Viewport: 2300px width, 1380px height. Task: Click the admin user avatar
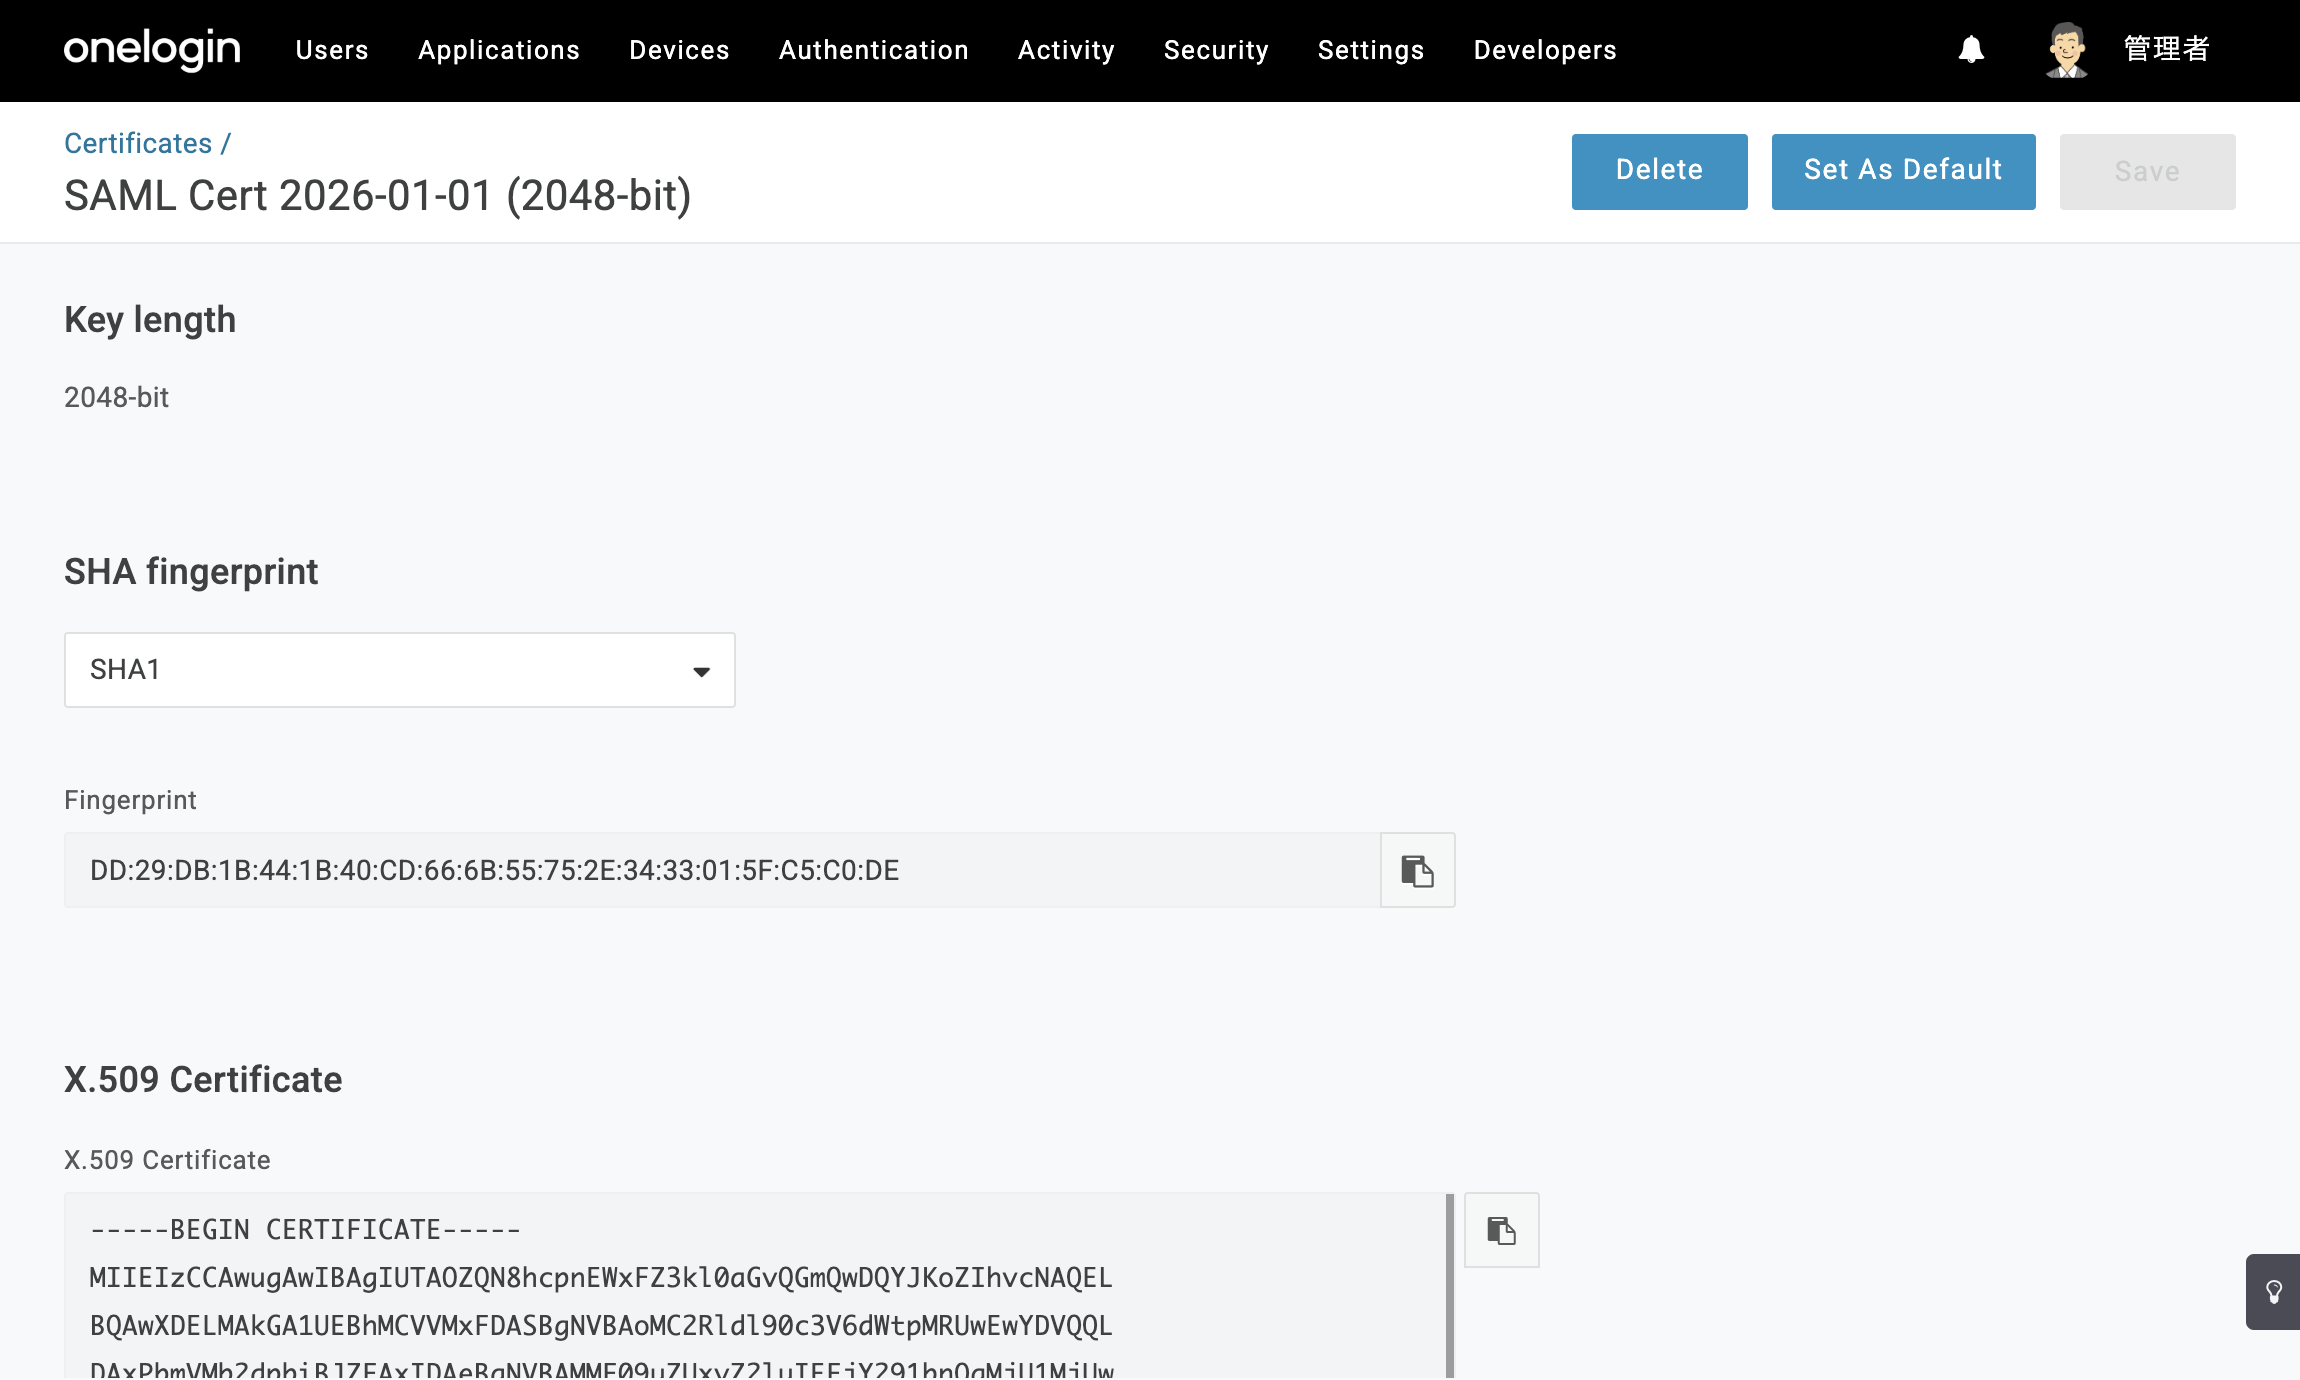(x=2066, y=50)
